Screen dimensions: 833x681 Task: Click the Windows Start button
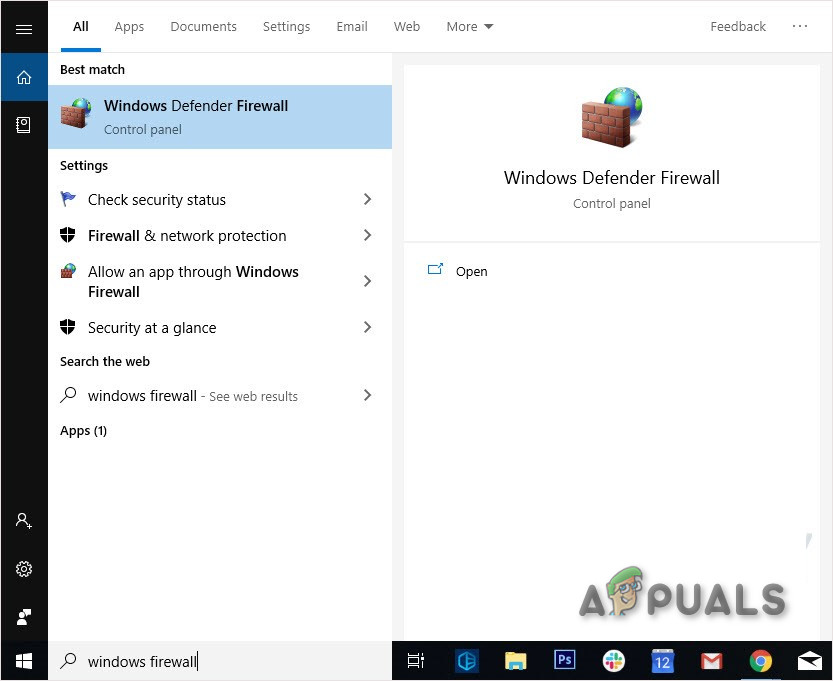tap(24, 661)
